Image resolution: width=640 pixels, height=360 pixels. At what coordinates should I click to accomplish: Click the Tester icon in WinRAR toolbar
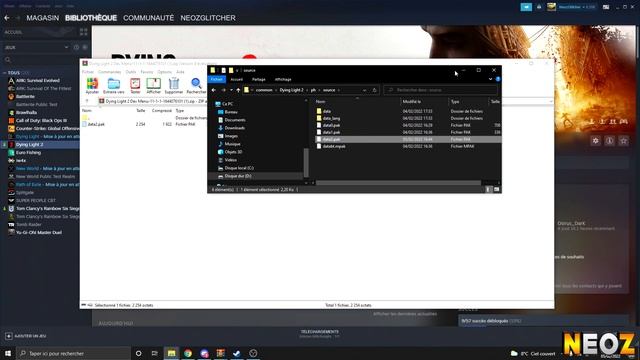point(135,86)
